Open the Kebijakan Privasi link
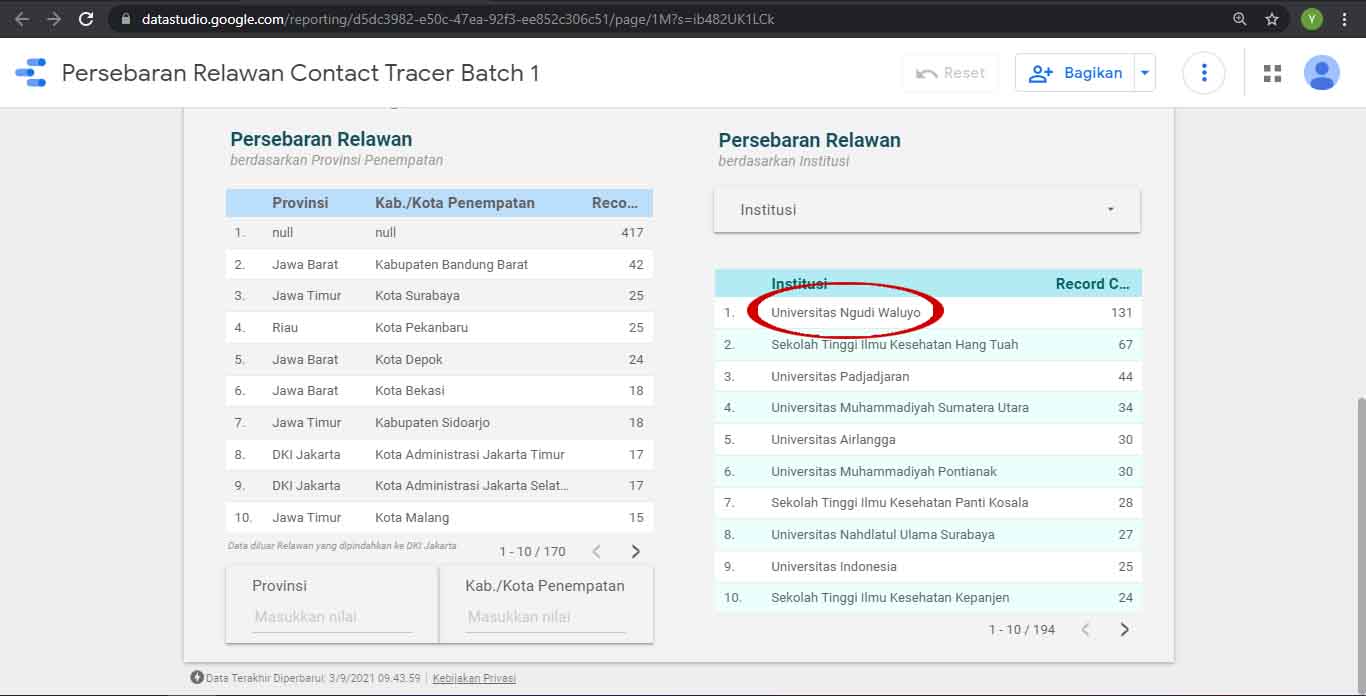The height and width of the screenshot is (696, 1366). click(474, 678)
